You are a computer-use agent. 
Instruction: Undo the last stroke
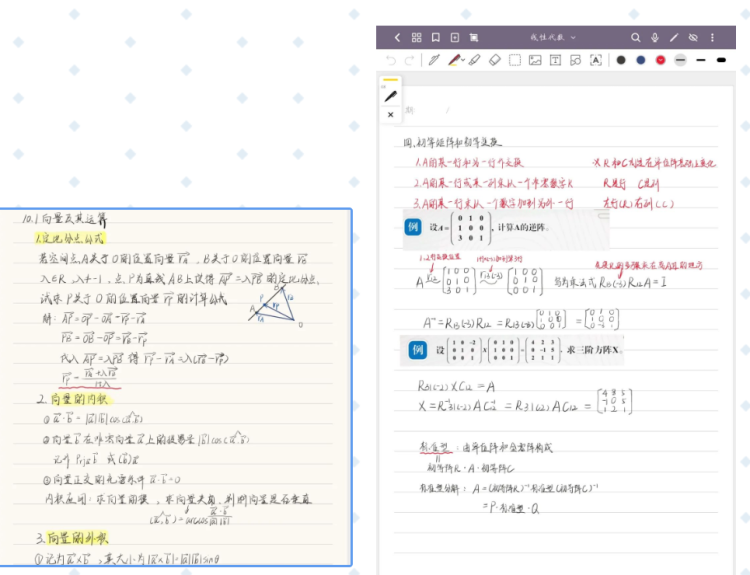(391, 60)
